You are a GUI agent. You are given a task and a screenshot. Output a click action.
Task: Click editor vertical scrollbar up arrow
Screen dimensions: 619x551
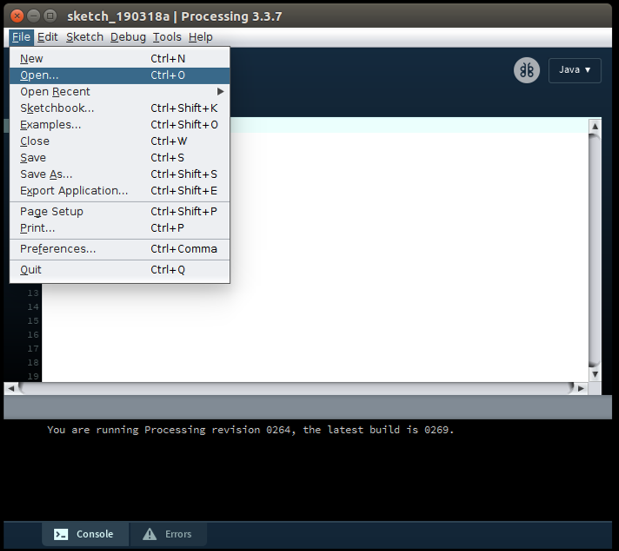coord(595,126)
